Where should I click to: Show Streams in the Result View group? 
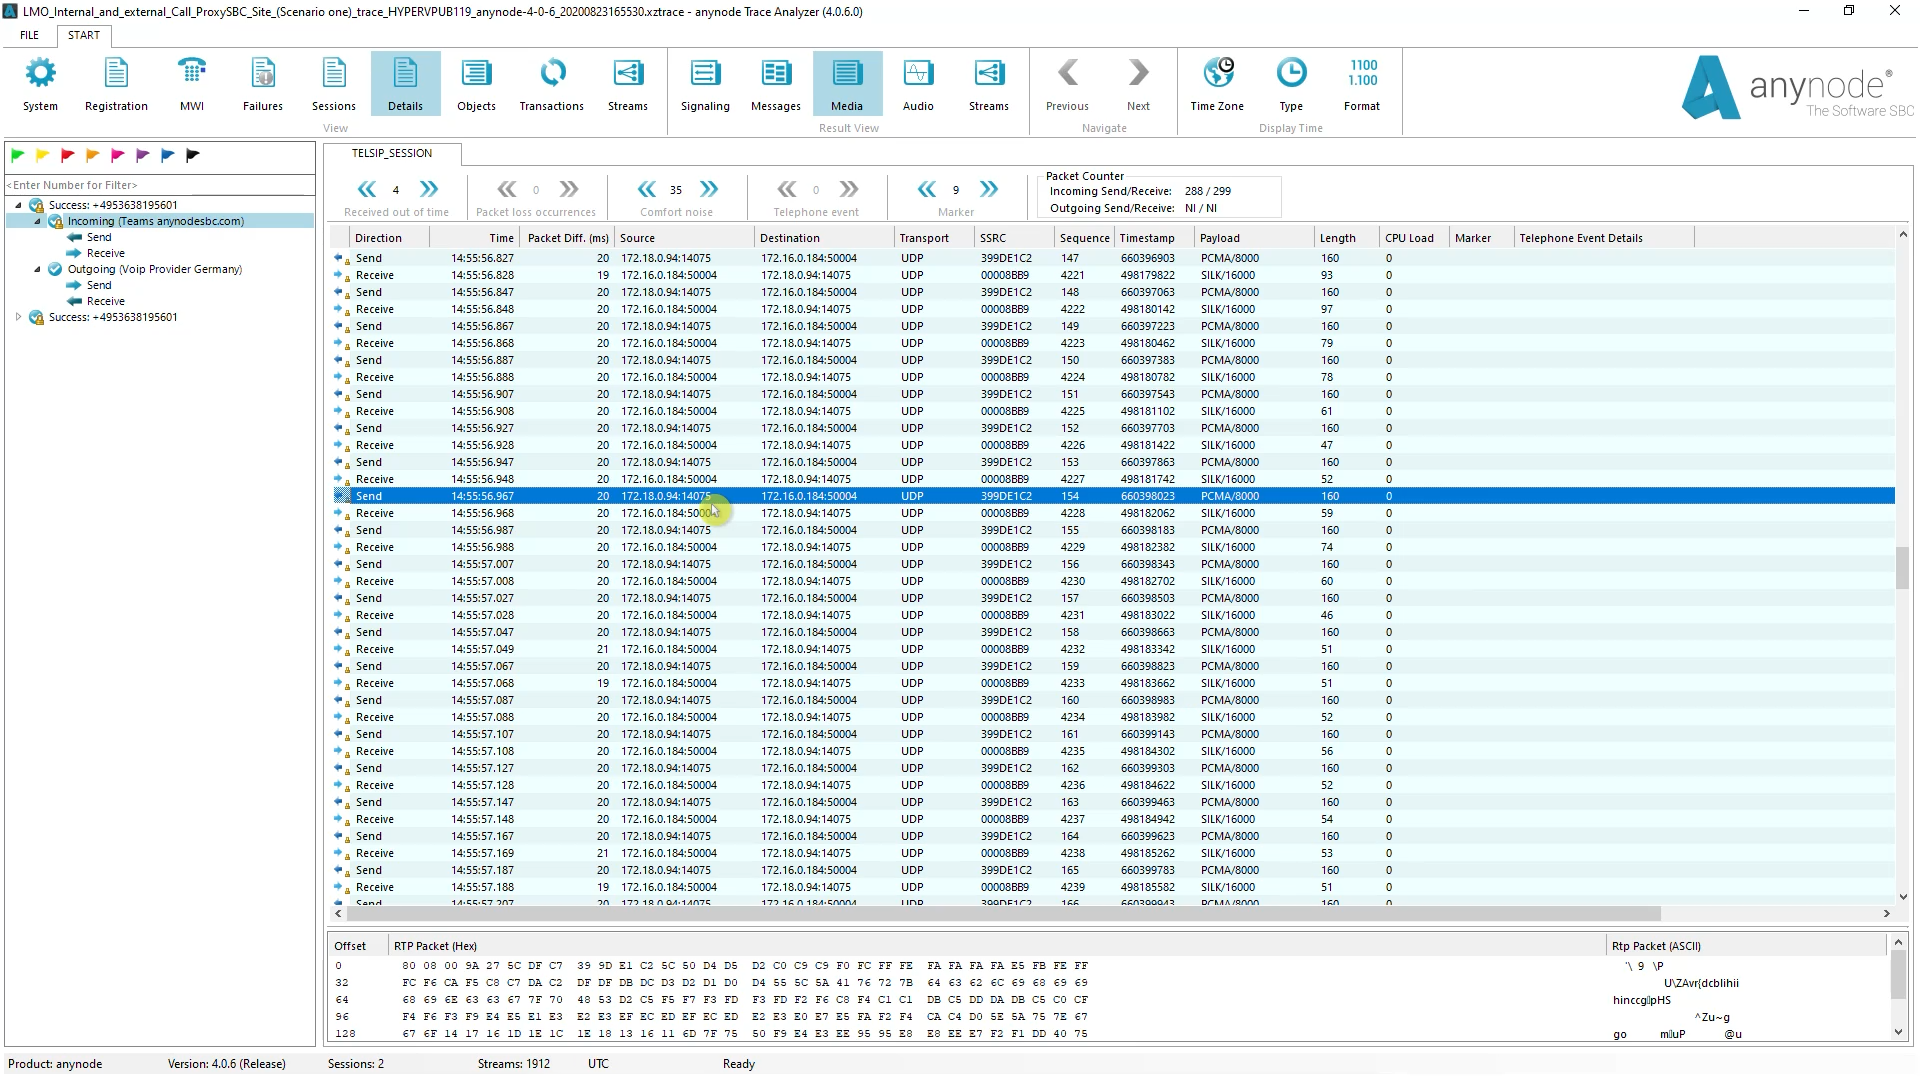tap(988, 84)
